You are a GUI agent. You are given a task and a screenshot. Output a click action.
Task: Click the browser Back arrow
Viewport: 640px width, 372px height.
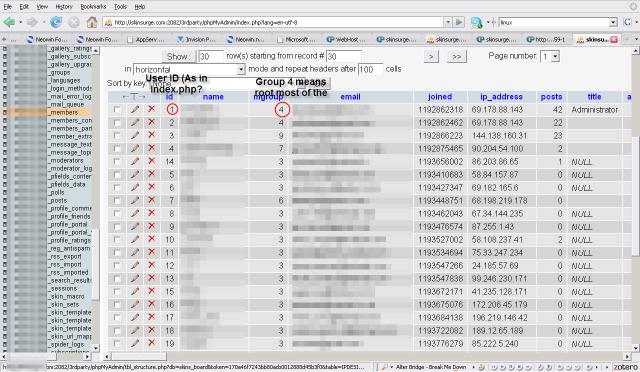(x=9, y=22)
